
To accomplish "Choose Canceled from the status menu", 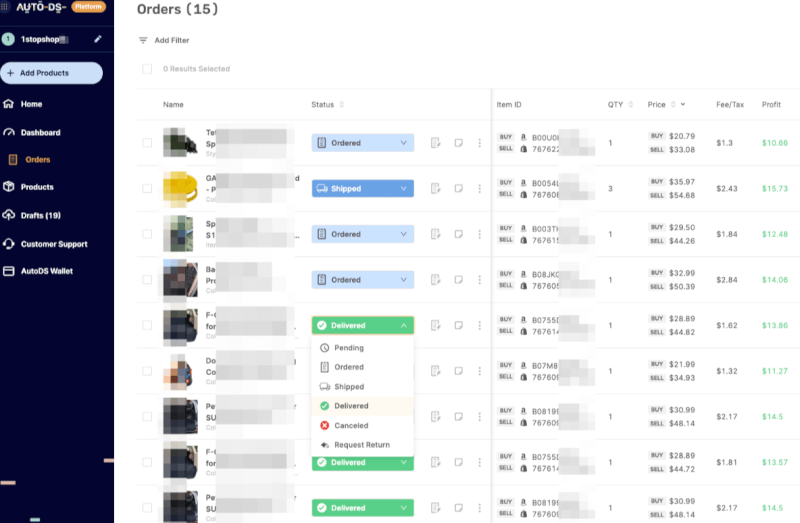I will coord(350,425).
